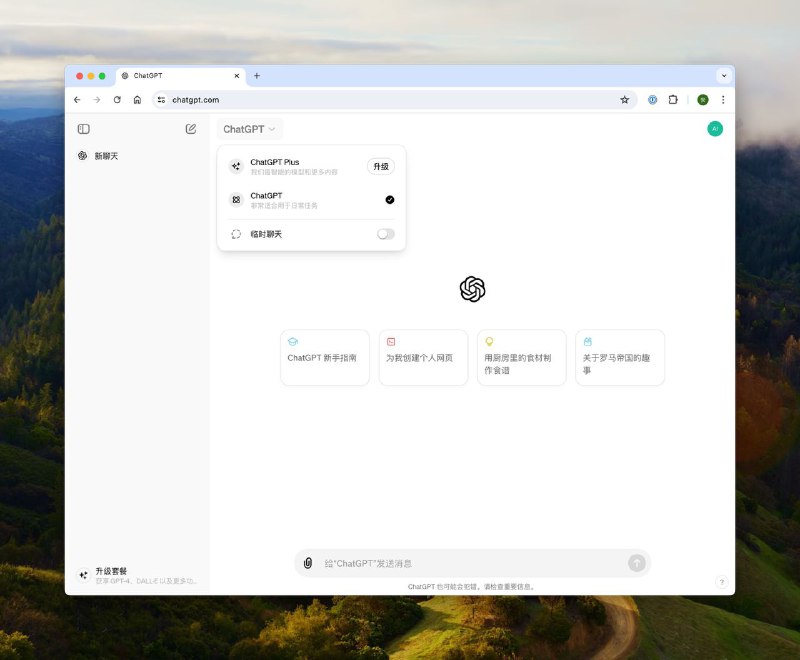Image resolution: width=800 pixels, height=660 pixels.
Task: Click the blue icon on Roman Empire card
Action: [588, 342]
